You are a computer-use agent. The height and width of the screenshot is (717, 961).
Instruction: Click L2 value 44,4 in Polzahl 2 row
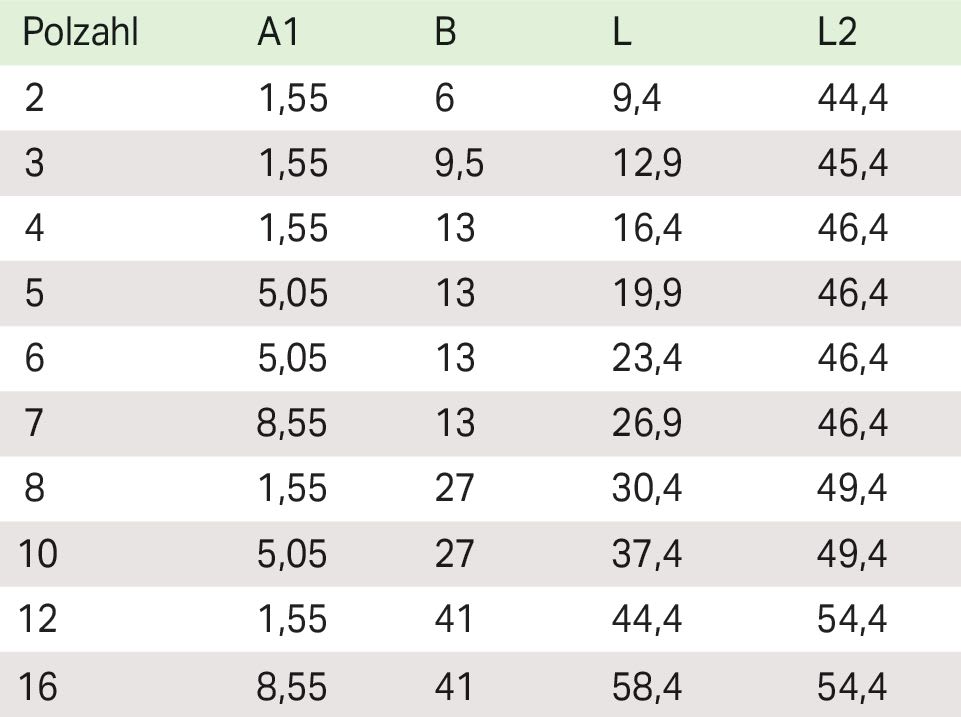tap(852, 98)
